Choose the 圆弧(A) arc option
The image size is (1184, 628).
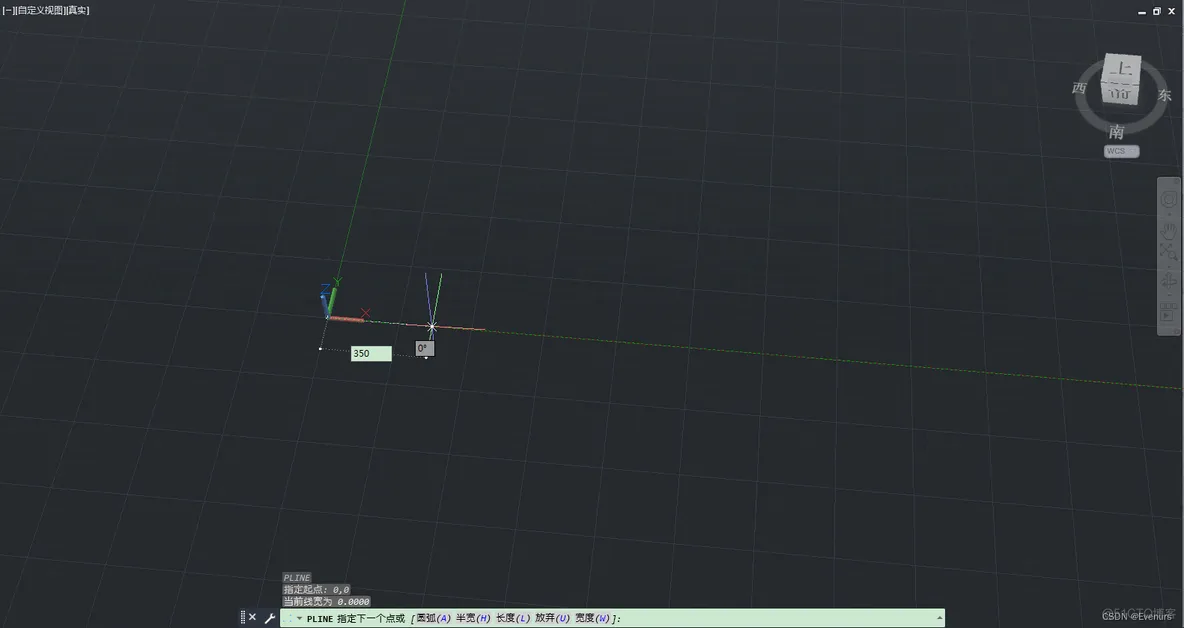click(x=433, y=618)
